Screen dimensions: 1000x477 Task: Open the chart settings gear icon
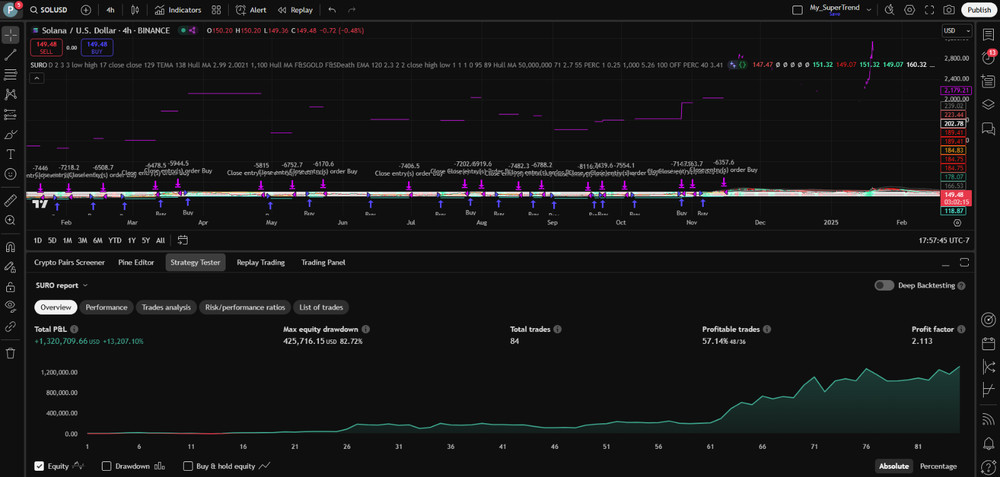pos(910,10)
